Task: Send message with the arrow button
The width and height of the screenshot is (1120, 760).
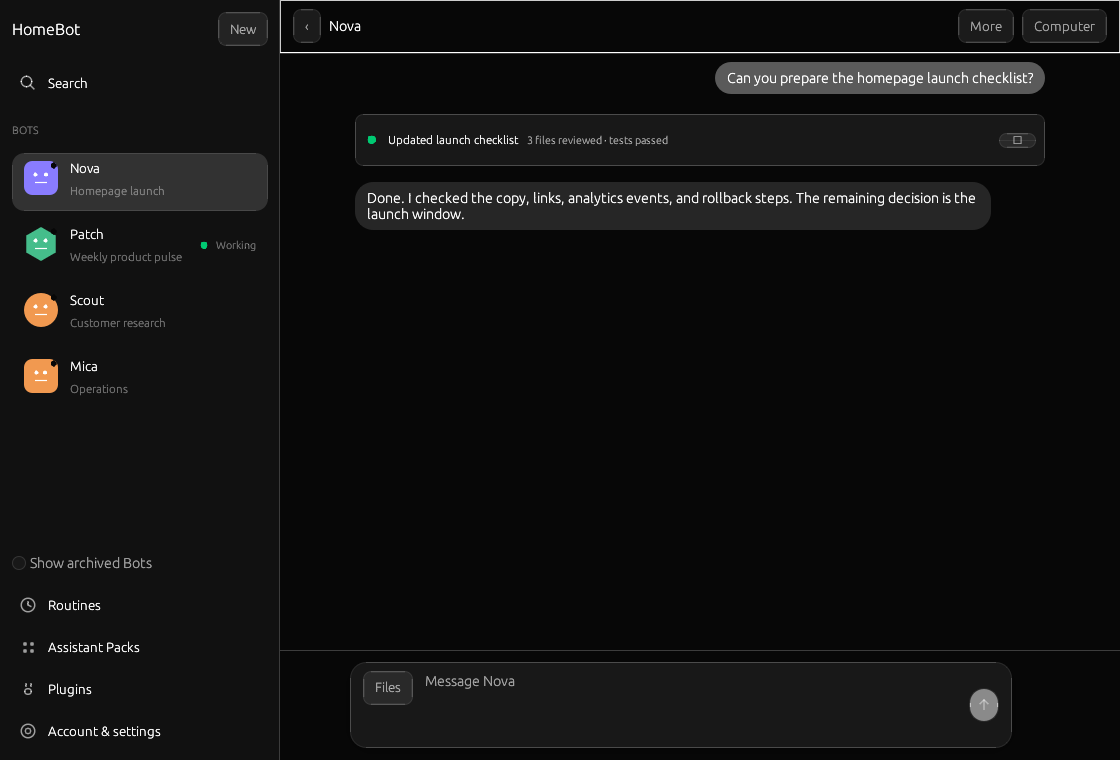Action: click(x=984, y=705)
